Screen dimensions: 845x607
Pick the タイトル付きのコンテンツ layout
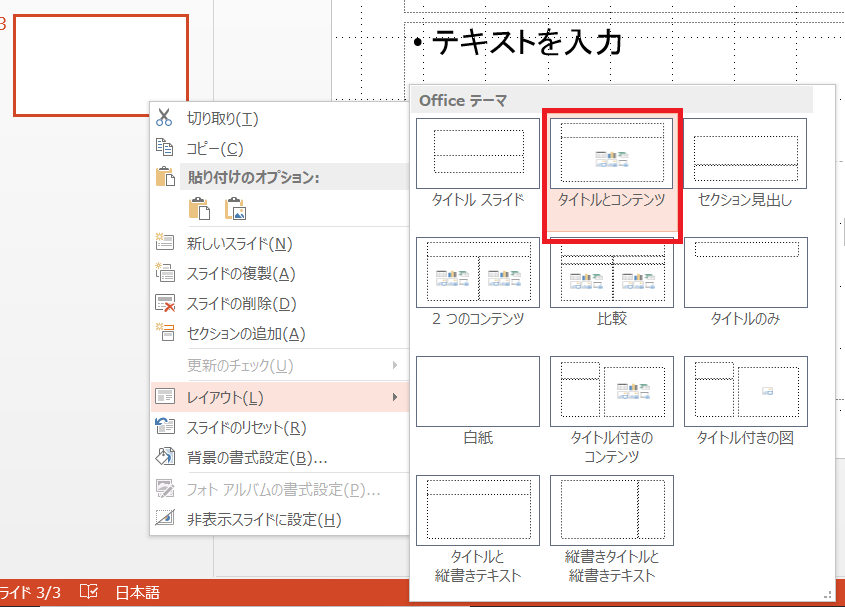pos(612,411)
